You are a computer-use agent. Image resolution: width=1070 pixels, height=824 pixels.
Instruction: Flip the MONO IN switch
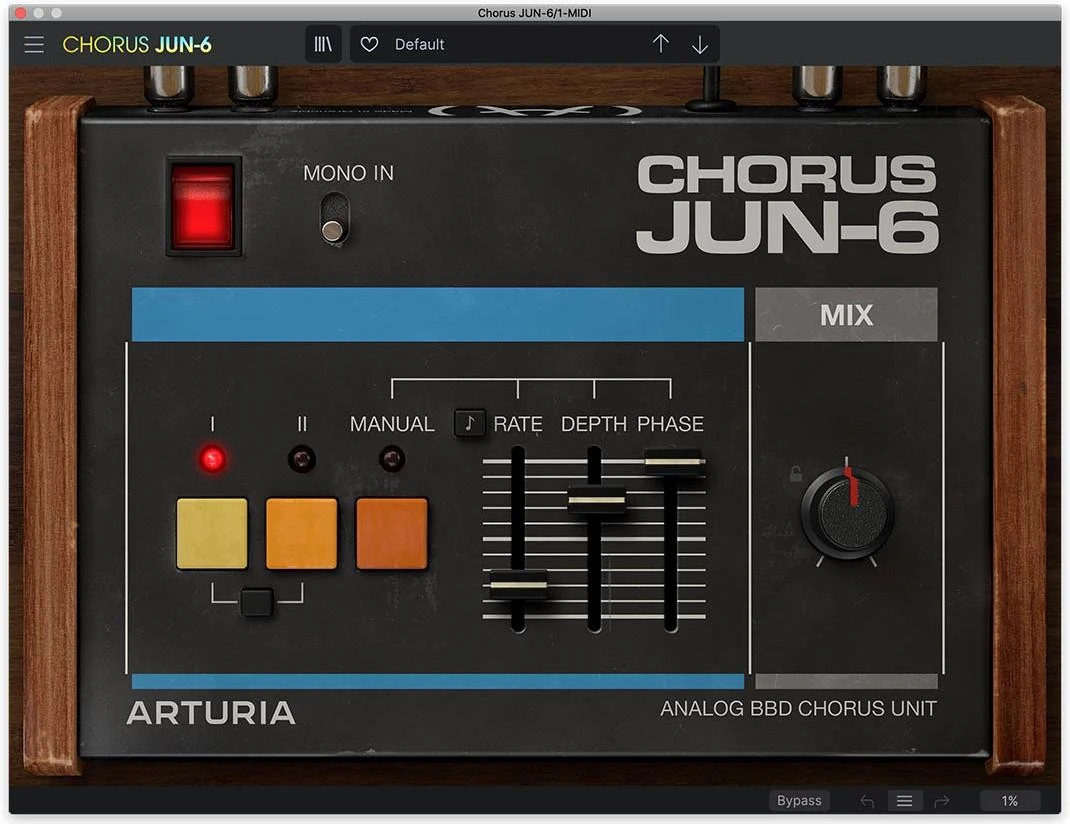point(334,218)
